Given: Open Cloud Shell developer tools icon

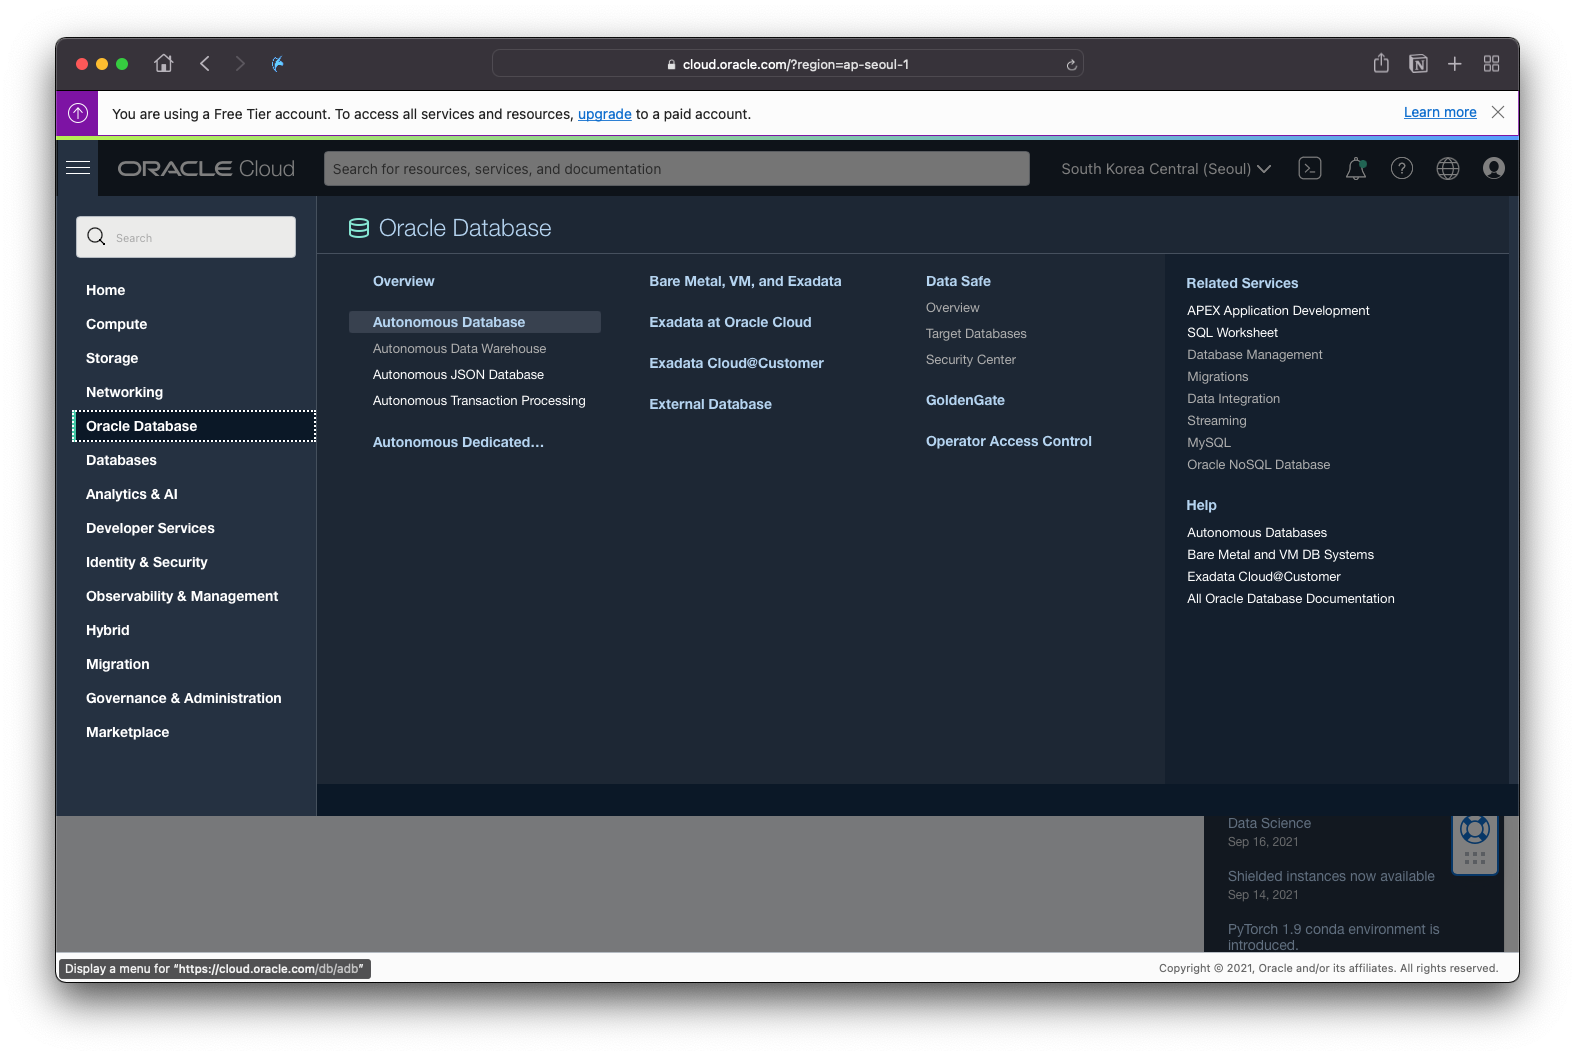Looking at the screenshot, I should pos(1310,169).
